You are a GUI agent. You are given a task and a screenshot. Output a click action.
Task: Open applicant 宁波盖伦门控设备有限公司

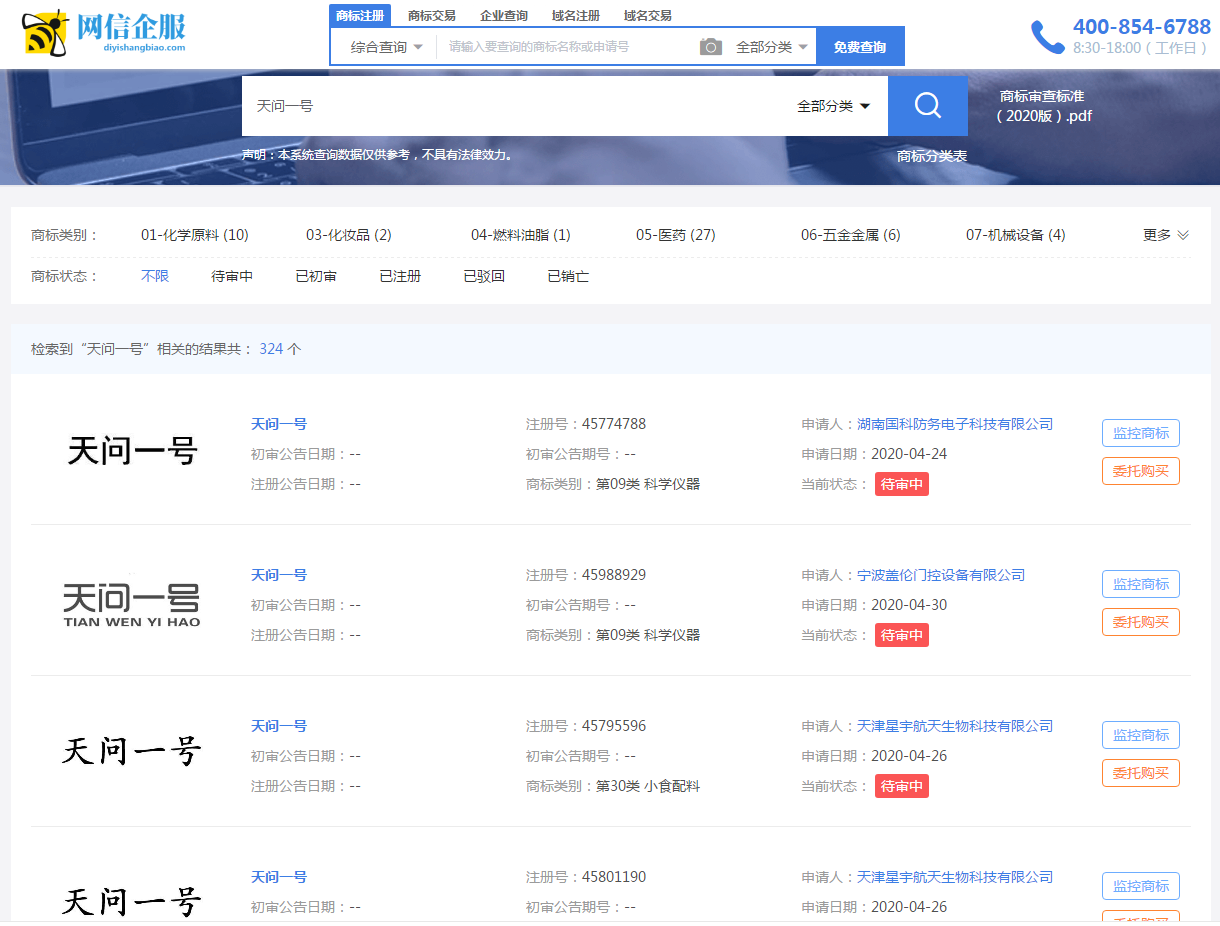pos(941,575)
